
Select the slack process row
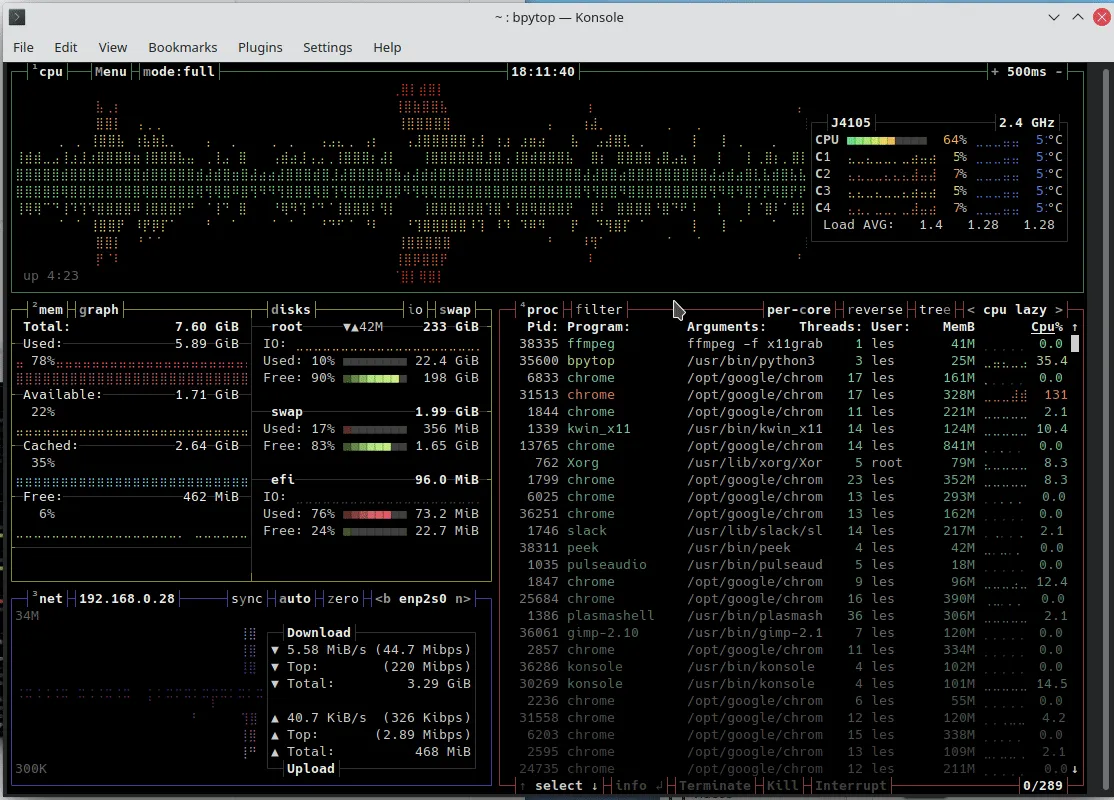pos(791,531)
